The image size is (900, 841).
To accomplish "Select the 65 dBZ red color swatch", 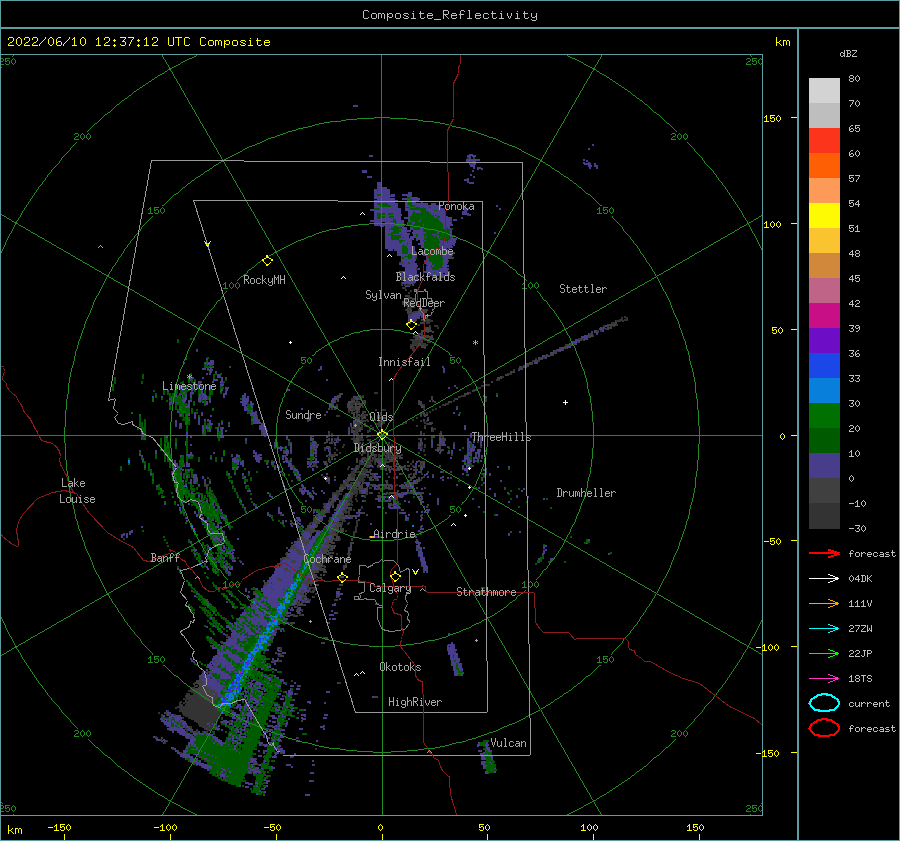I will (x=824, y=140).
